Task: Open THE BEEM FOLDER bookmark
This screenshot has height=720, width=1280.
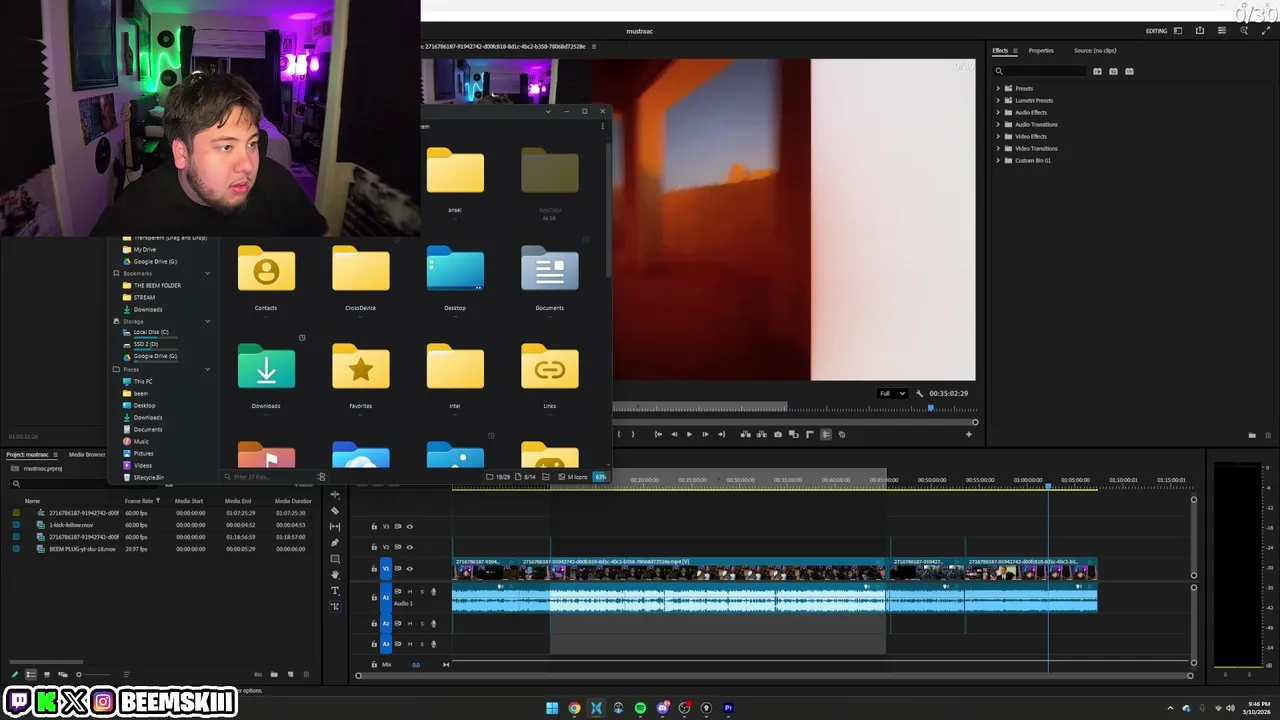Action: tap(157, 285)
